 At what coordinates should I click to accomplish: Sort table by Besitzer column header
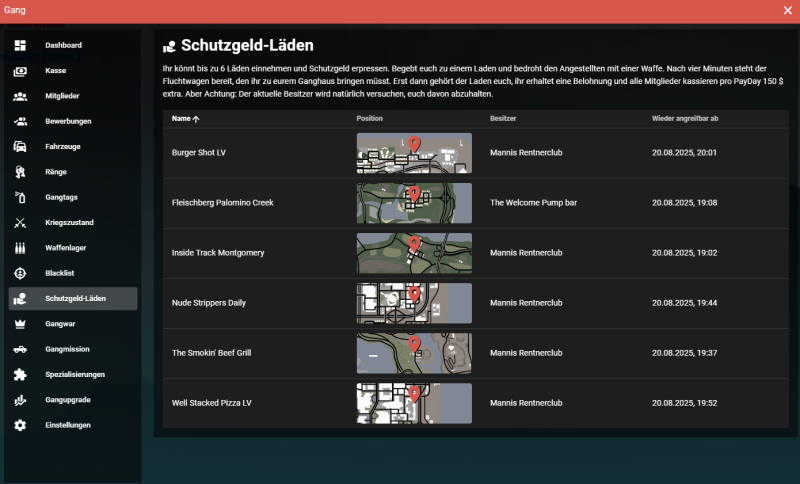(x=503, y=118)
